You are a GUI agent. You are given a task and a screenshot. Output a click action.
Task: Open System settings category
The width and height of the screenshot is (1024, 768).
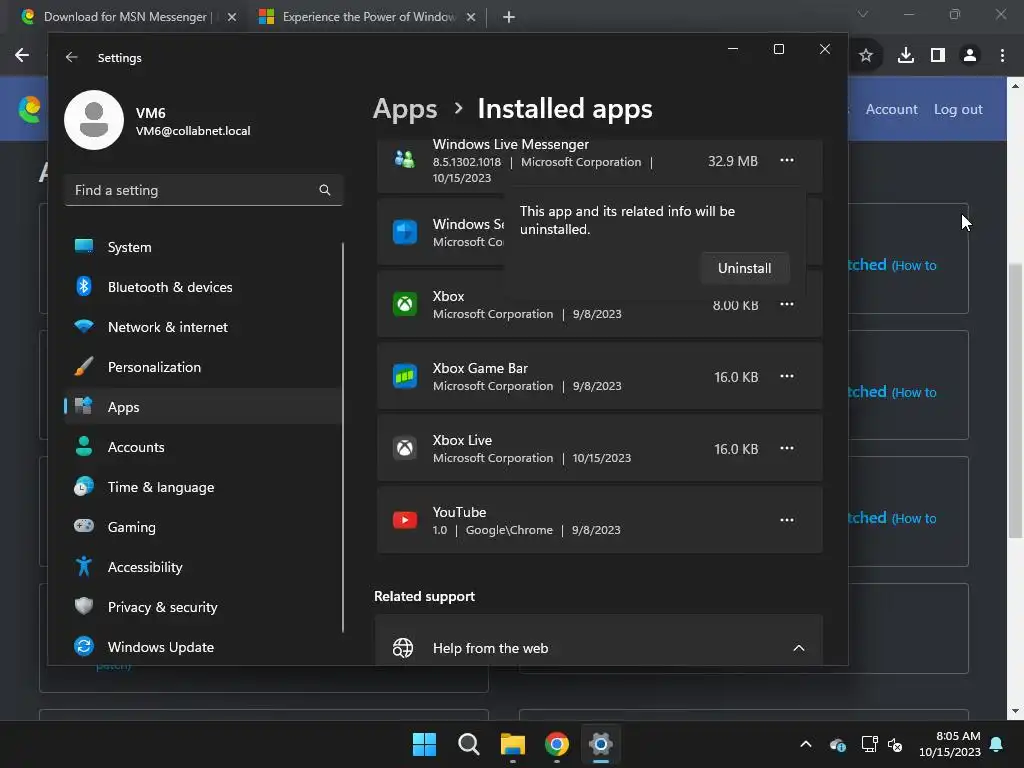(204, 247)
